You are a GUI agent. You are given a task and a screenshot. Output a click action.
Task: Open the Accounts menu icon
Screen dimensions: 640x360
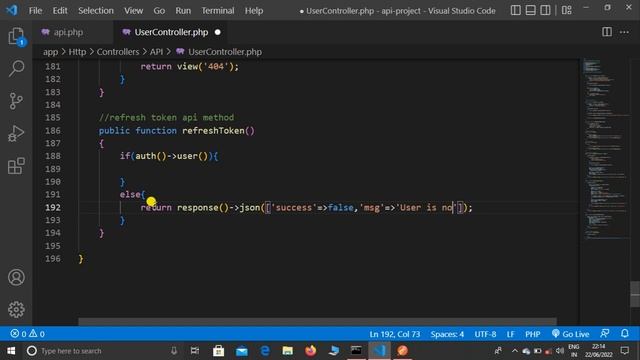point(16,278)
